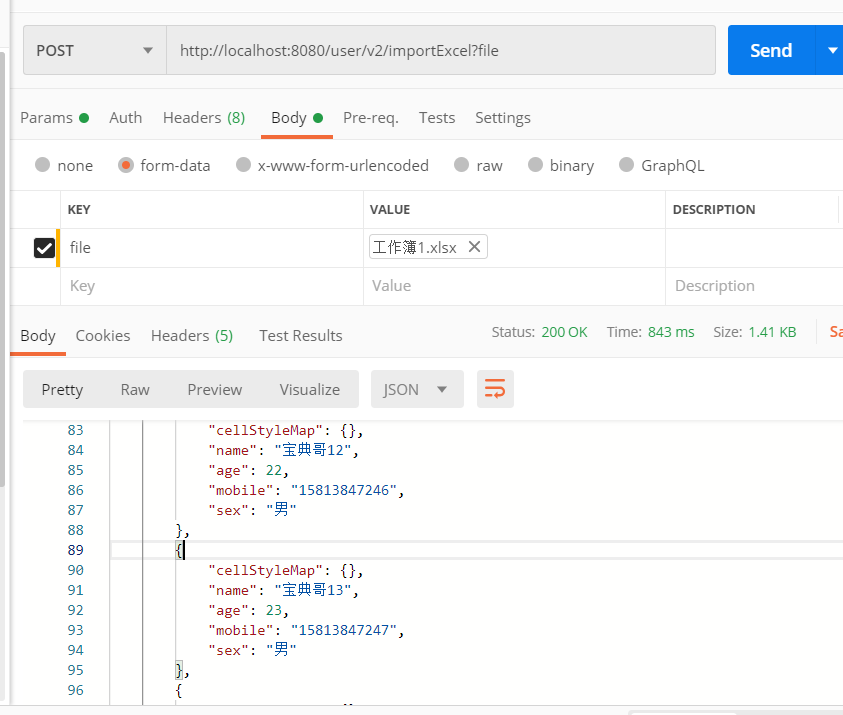Open the request Body tab

(297, 118)
